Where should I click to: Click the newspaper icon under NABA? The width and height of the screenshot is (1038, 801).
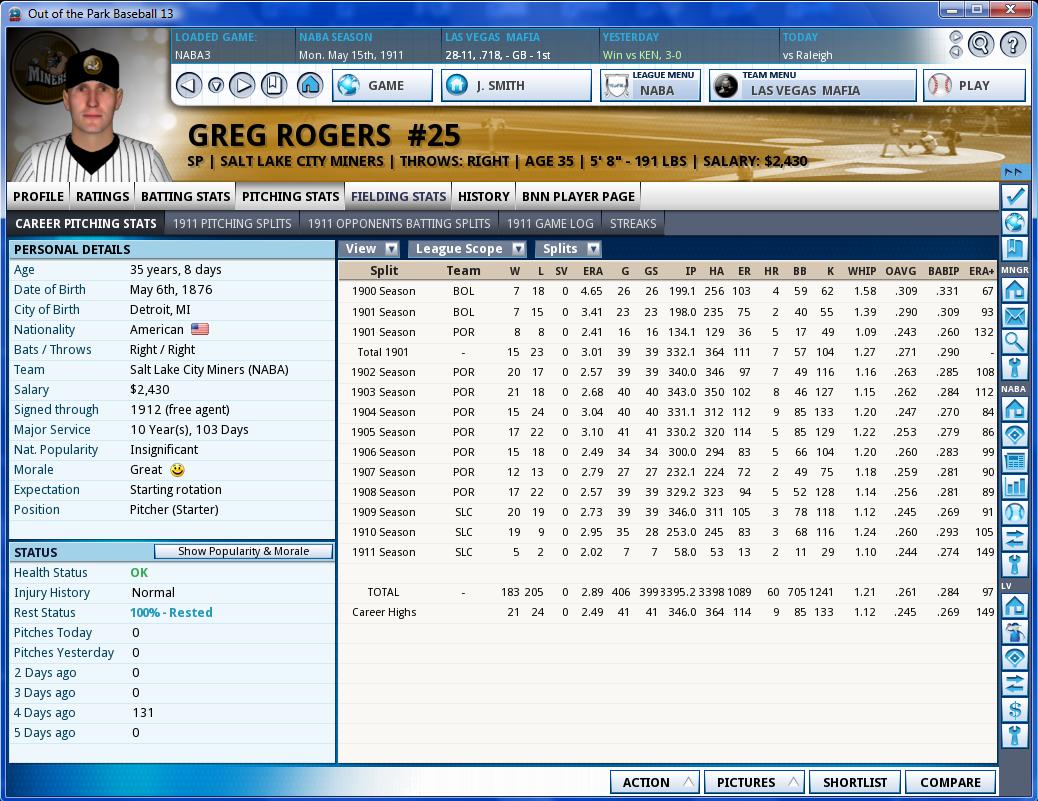(1014, 460)
